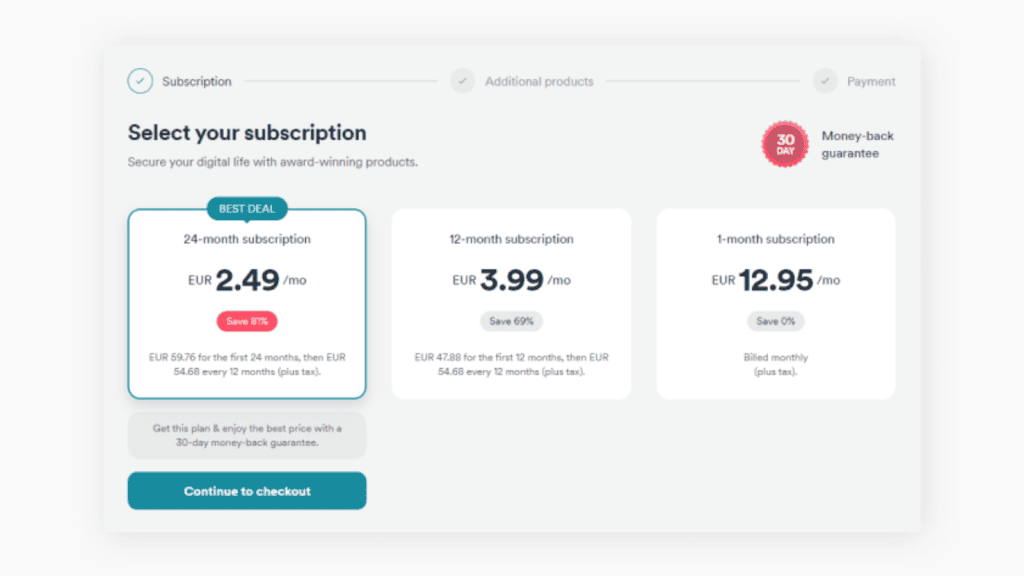Click the Save 0% discount badge
The height and width of the screenshot is (576, 1024).
[776, 321]
